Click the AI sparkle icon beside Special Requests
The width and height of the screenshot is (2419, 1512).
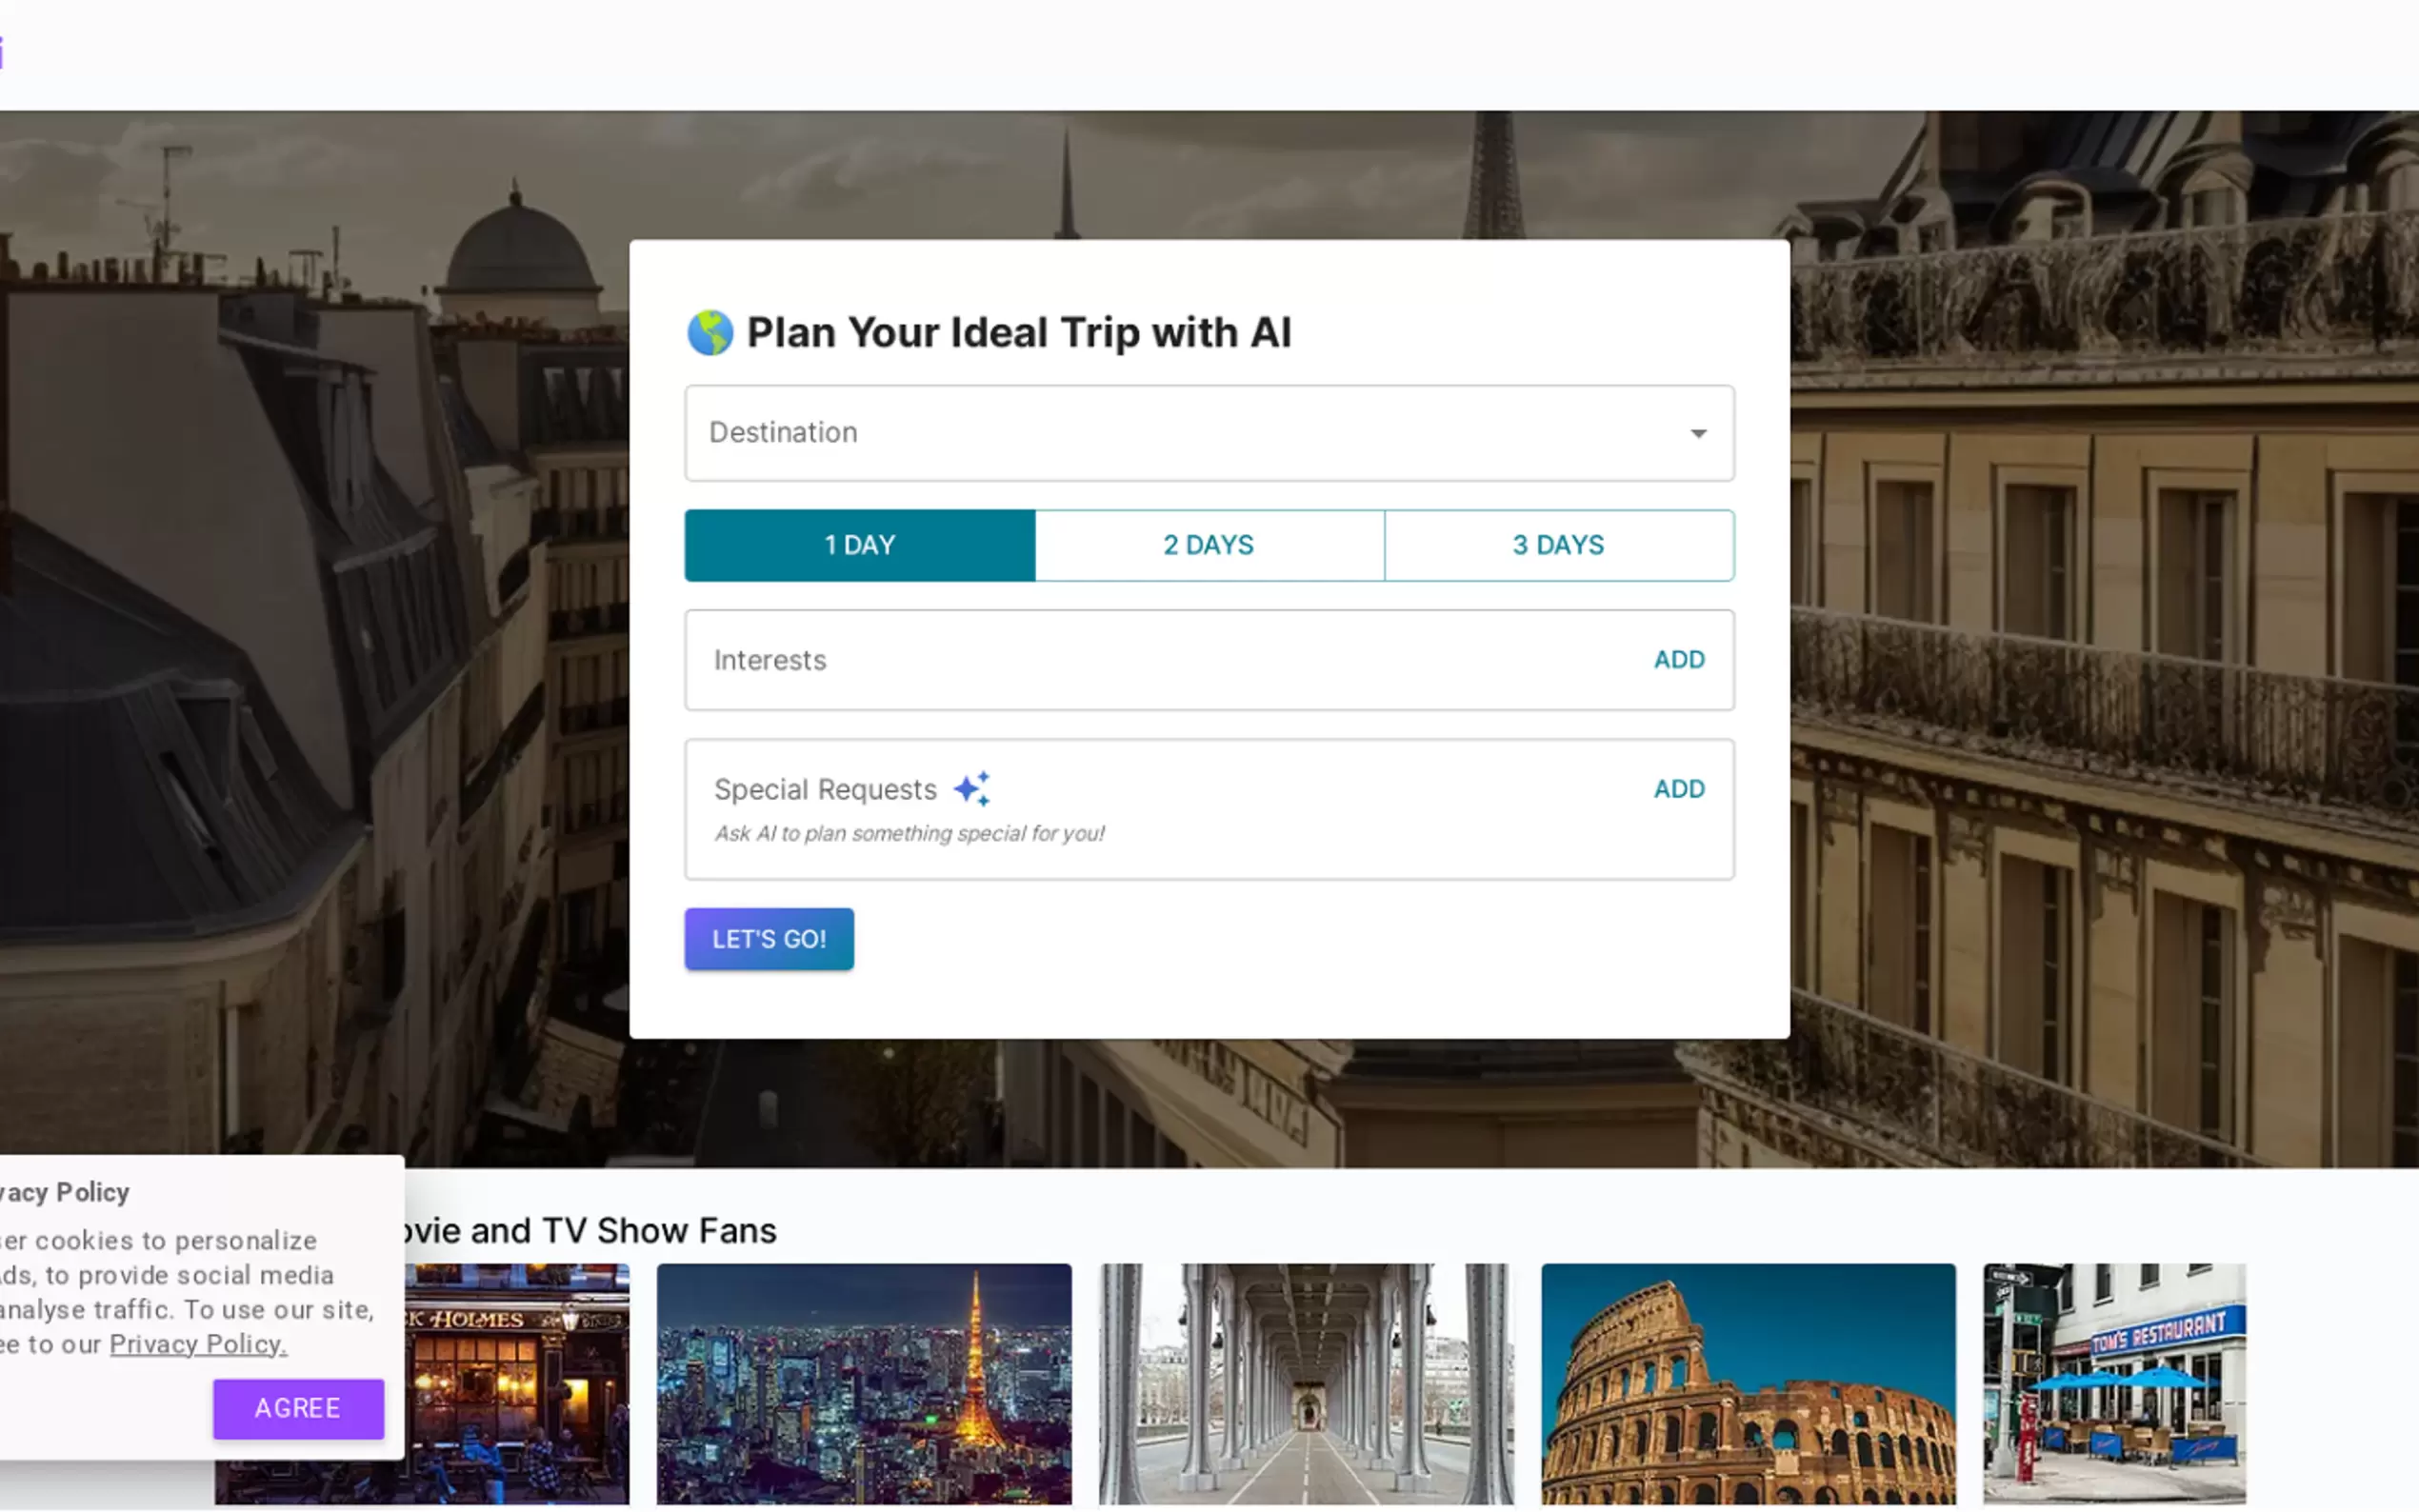point(972,789)
